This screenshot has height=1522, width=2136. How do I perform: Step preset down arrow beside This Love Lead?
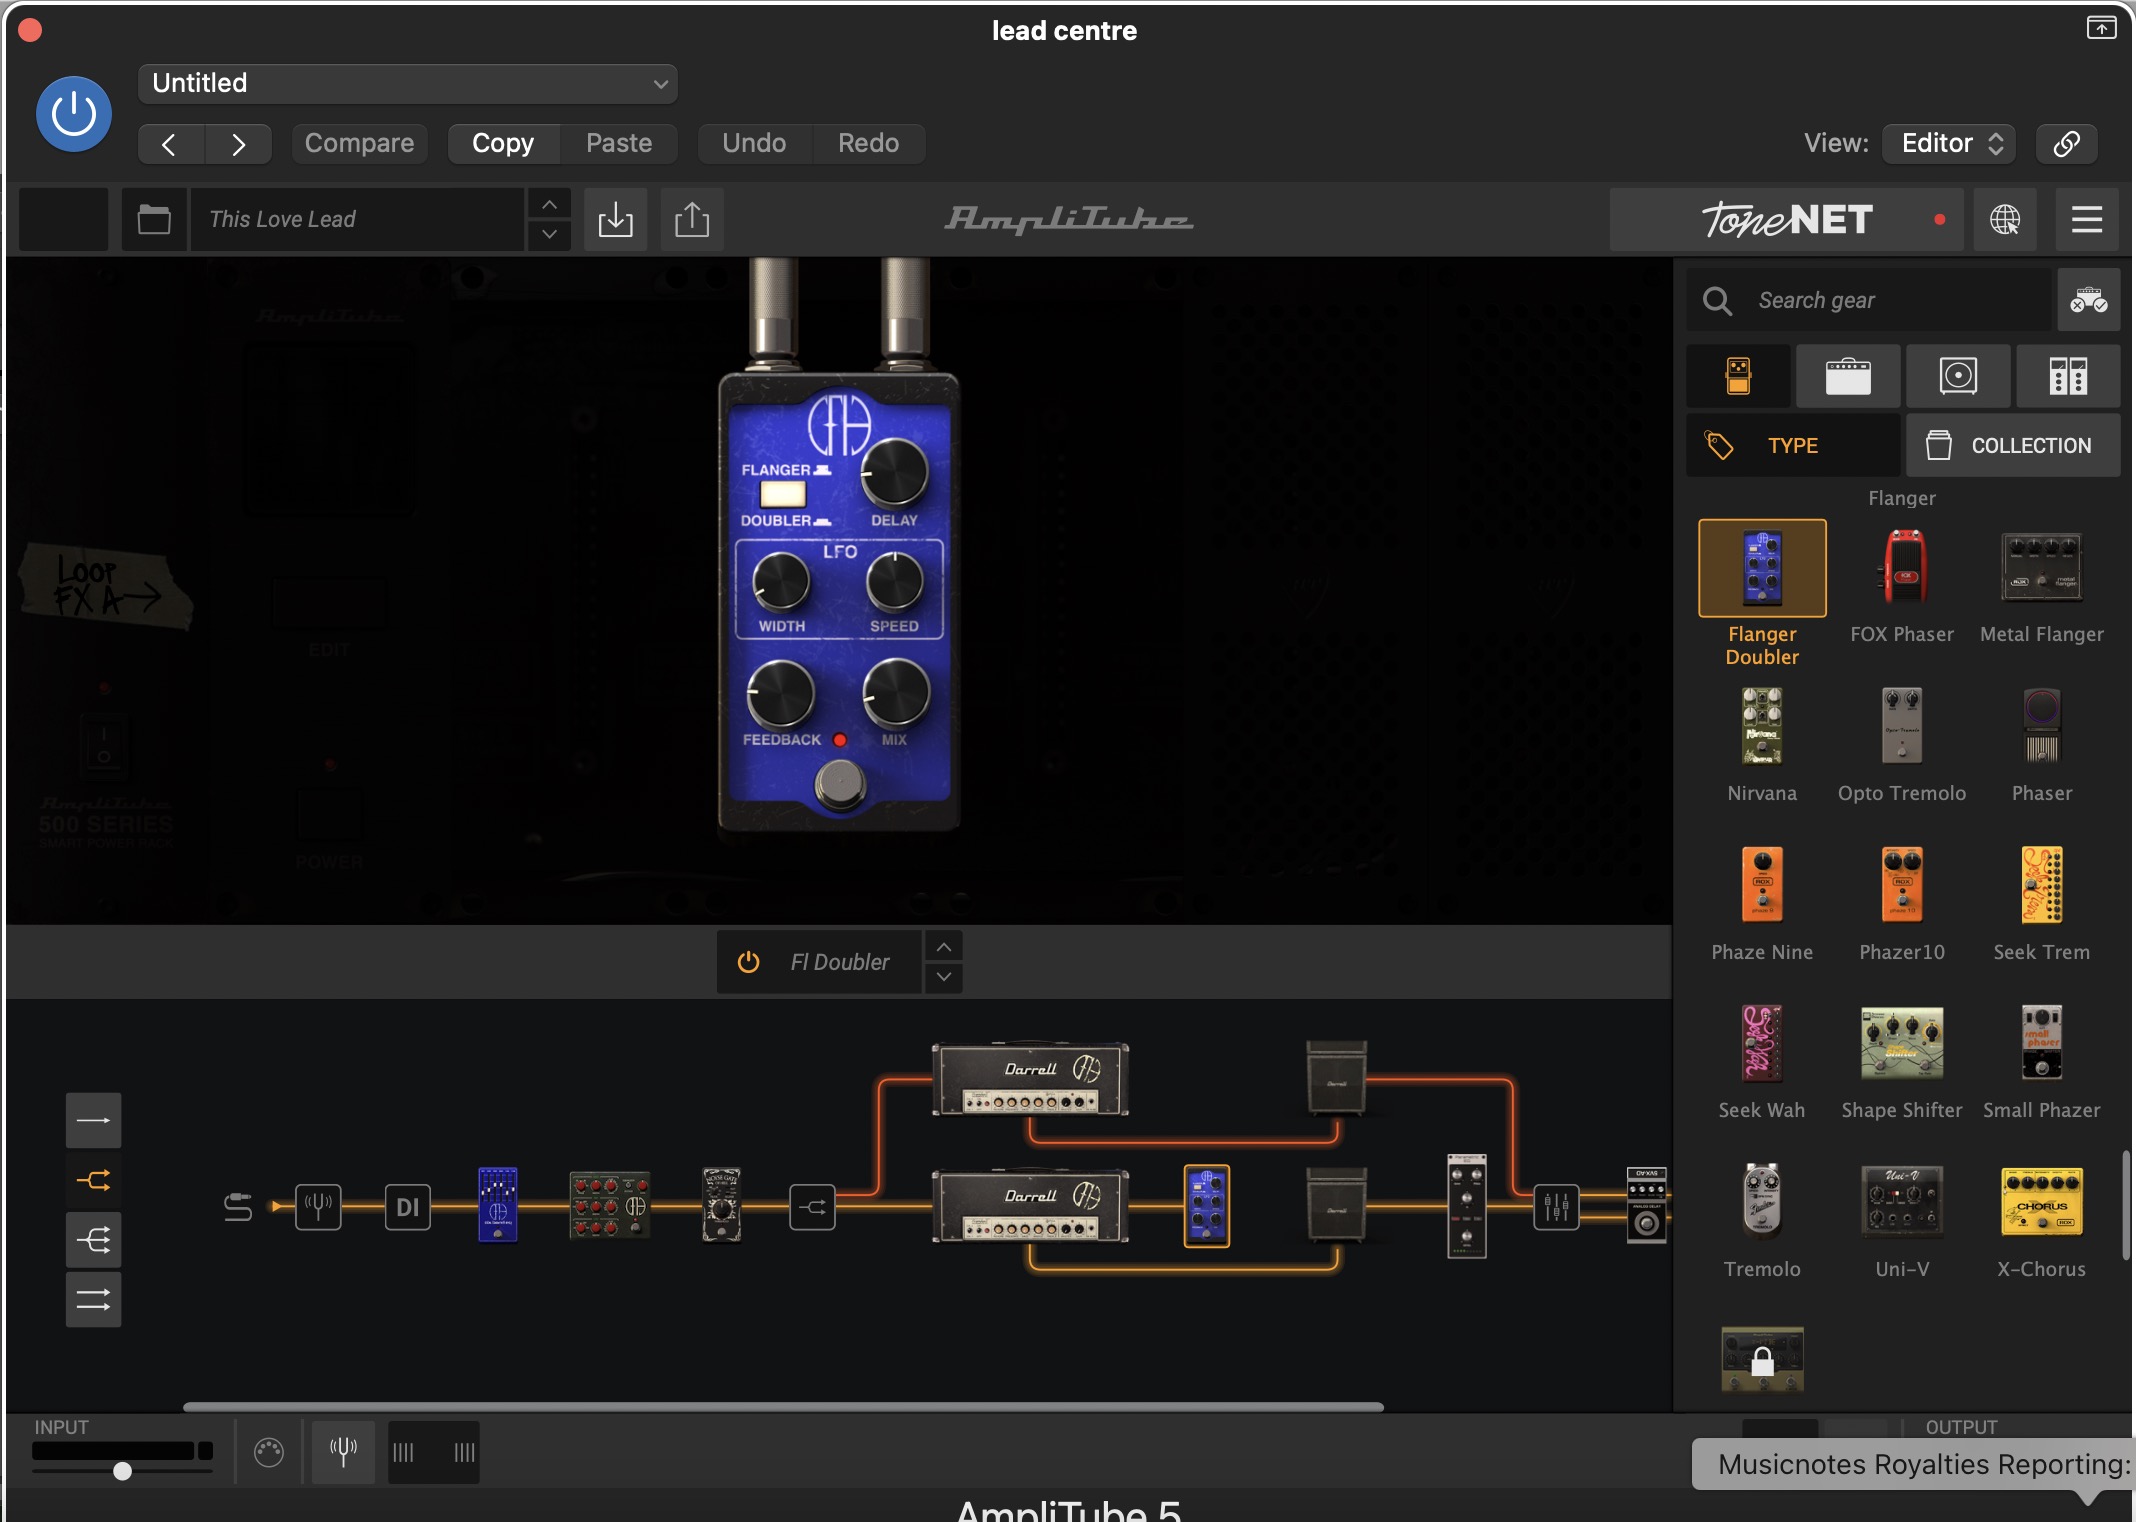point(549,235)
